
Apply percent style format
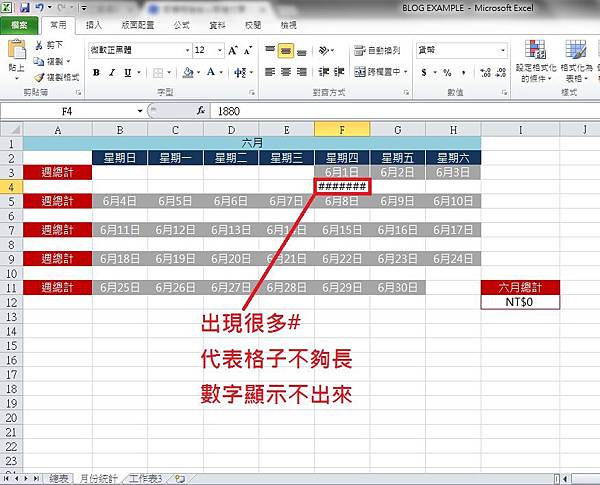click(x=447, y=72)
